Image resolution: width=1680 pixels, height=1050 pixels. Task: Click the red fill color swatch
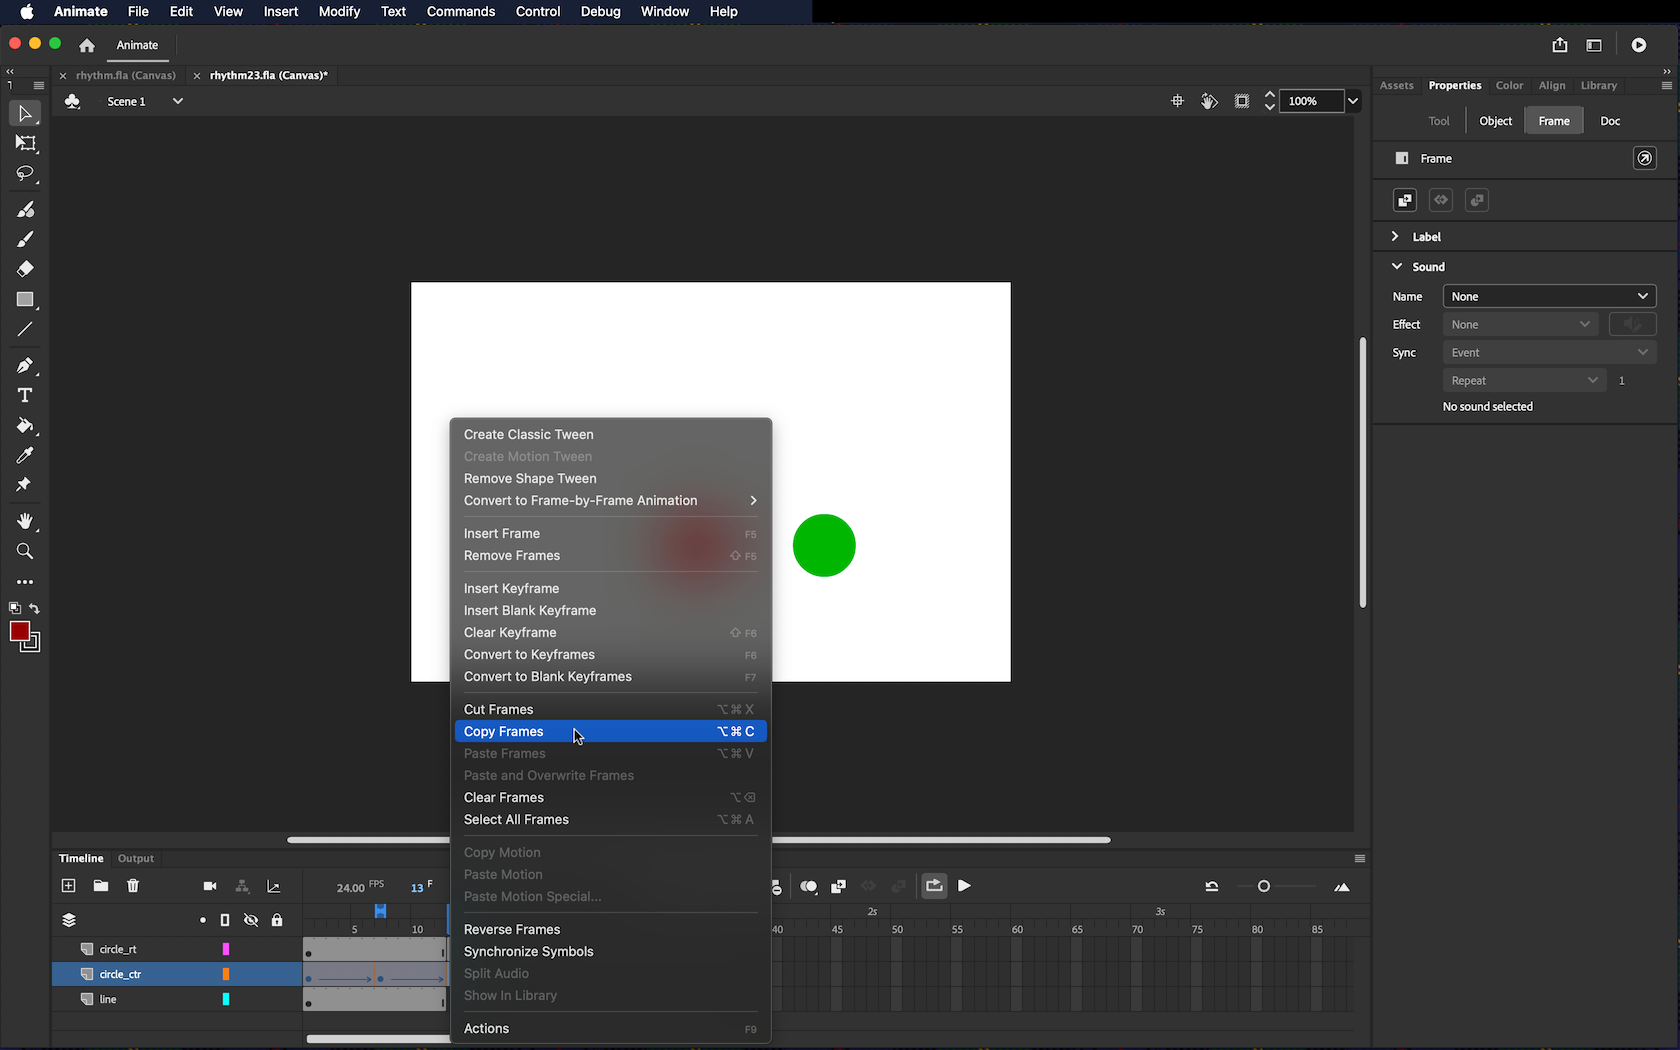pyautogui.click(x=19, y=631)
